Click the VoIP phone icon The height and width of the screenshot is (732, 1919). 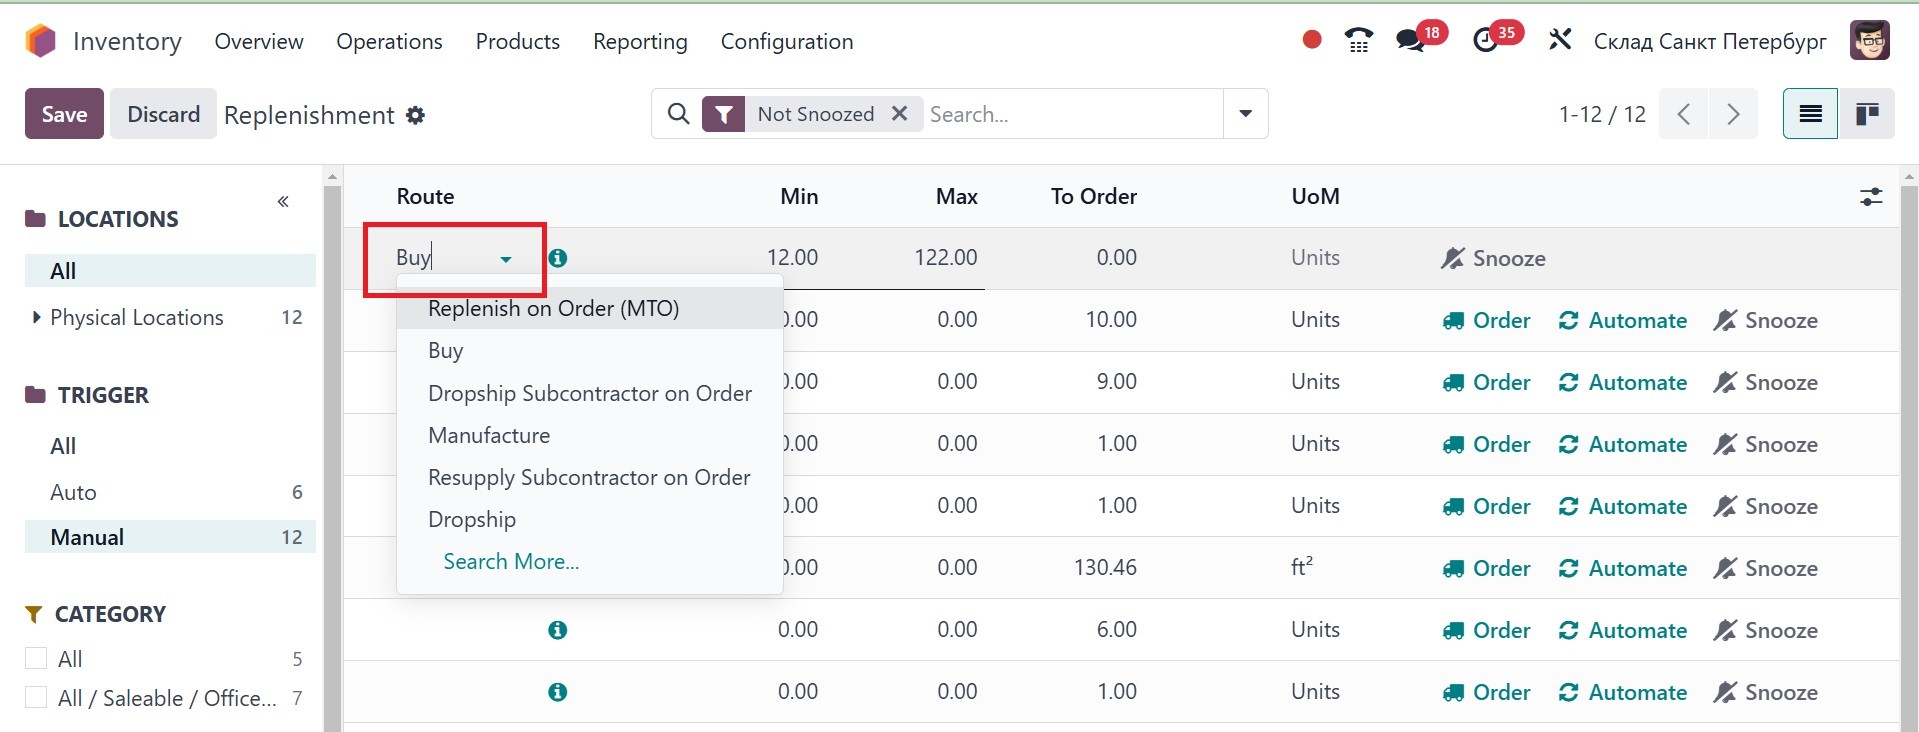point(1358,41)
